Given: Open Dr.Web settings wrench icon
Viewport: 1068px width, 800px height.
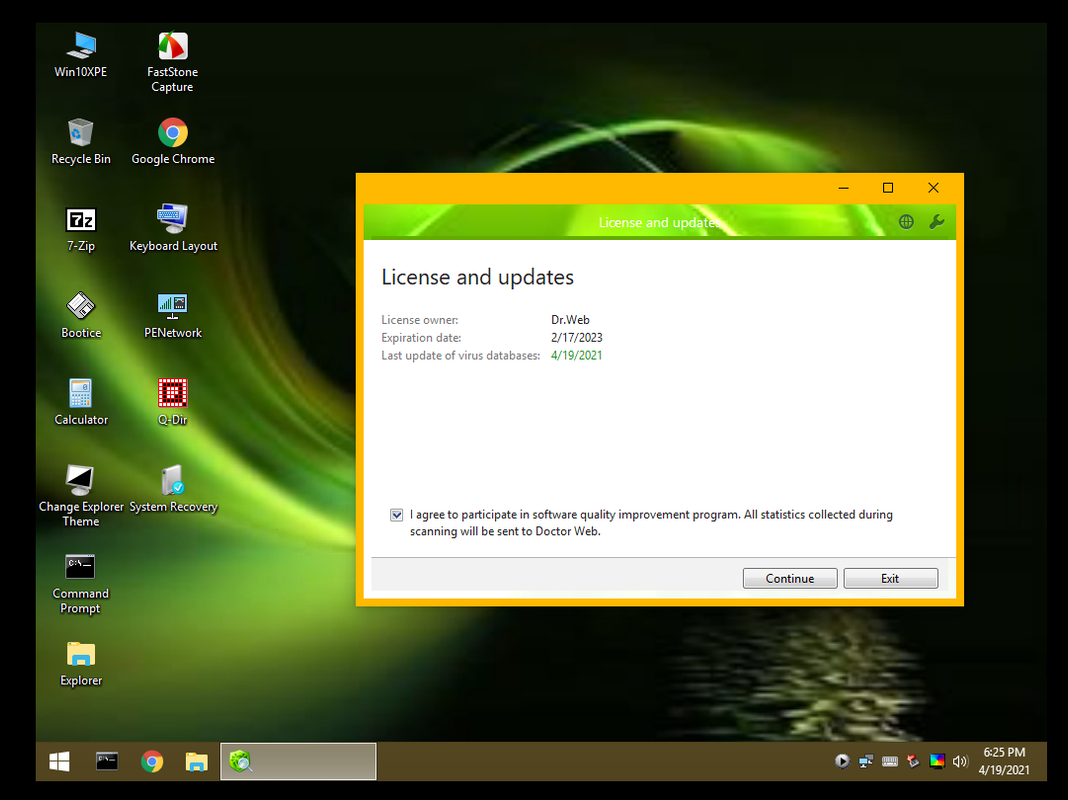Looking at the screenshot, I should coord(937,222).
